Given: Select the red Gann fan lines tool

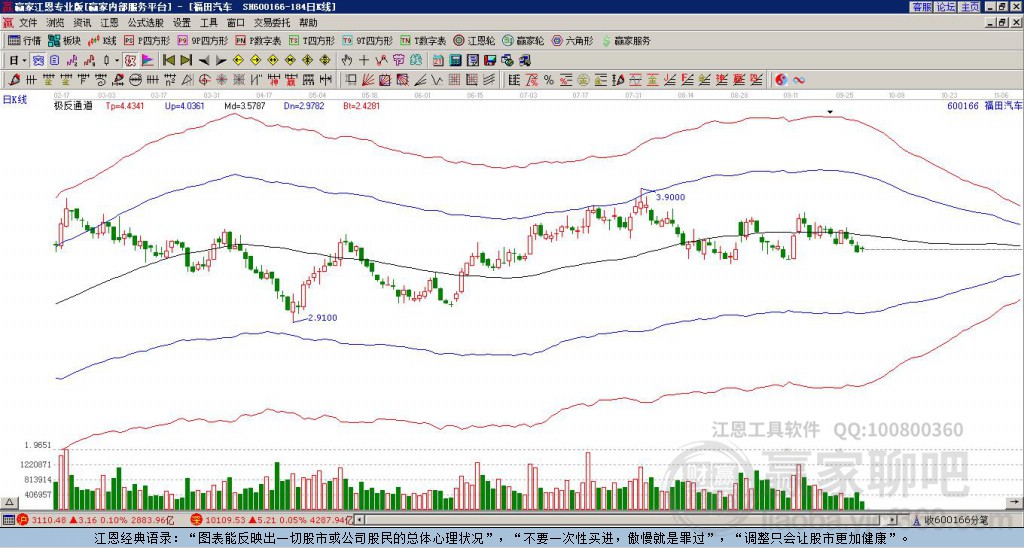Looking at the screenshot, I should pyautogui.click(x=368, y=80).
